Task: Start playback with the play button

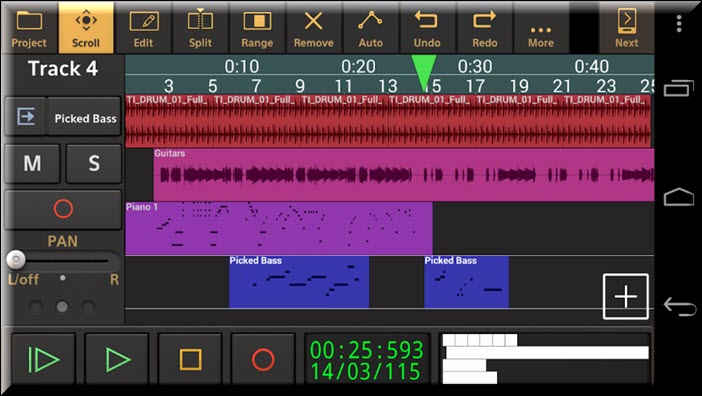Action: pyautogui.click(x=116, y=359)
